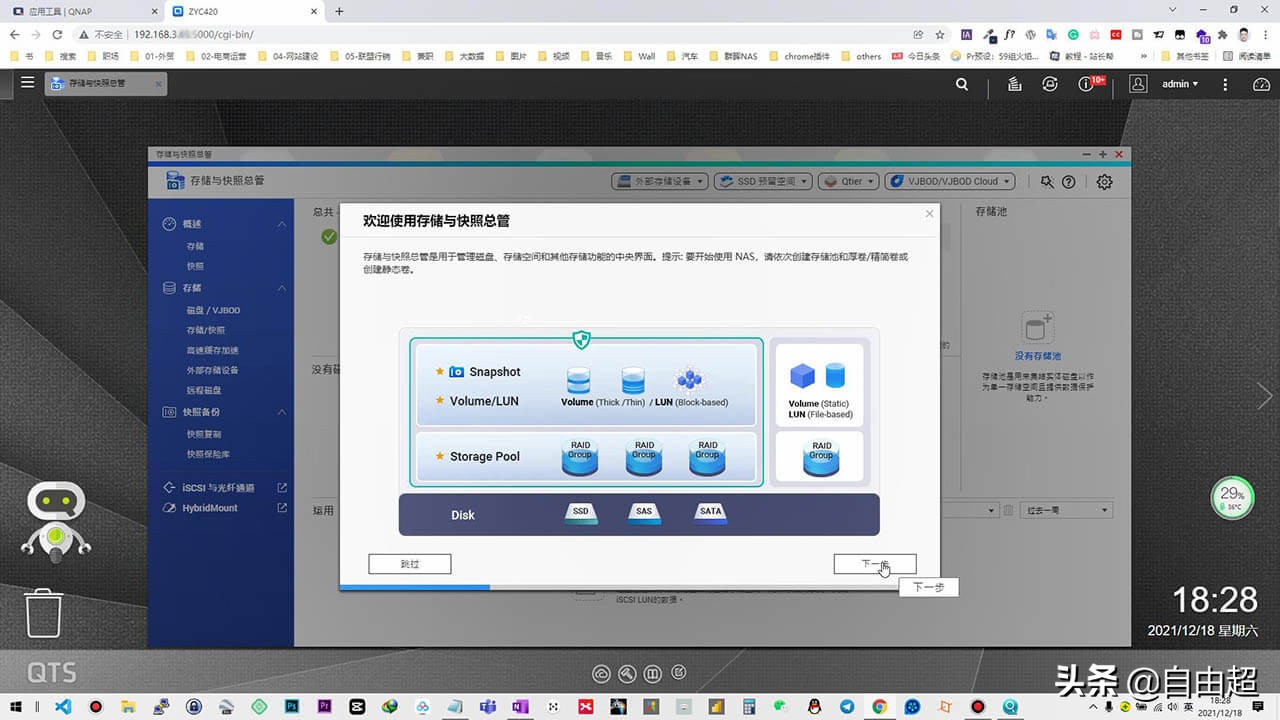Open the notification bell showing 10+ badge
The image size is (1280, 720).
[x=1086, y=85]
